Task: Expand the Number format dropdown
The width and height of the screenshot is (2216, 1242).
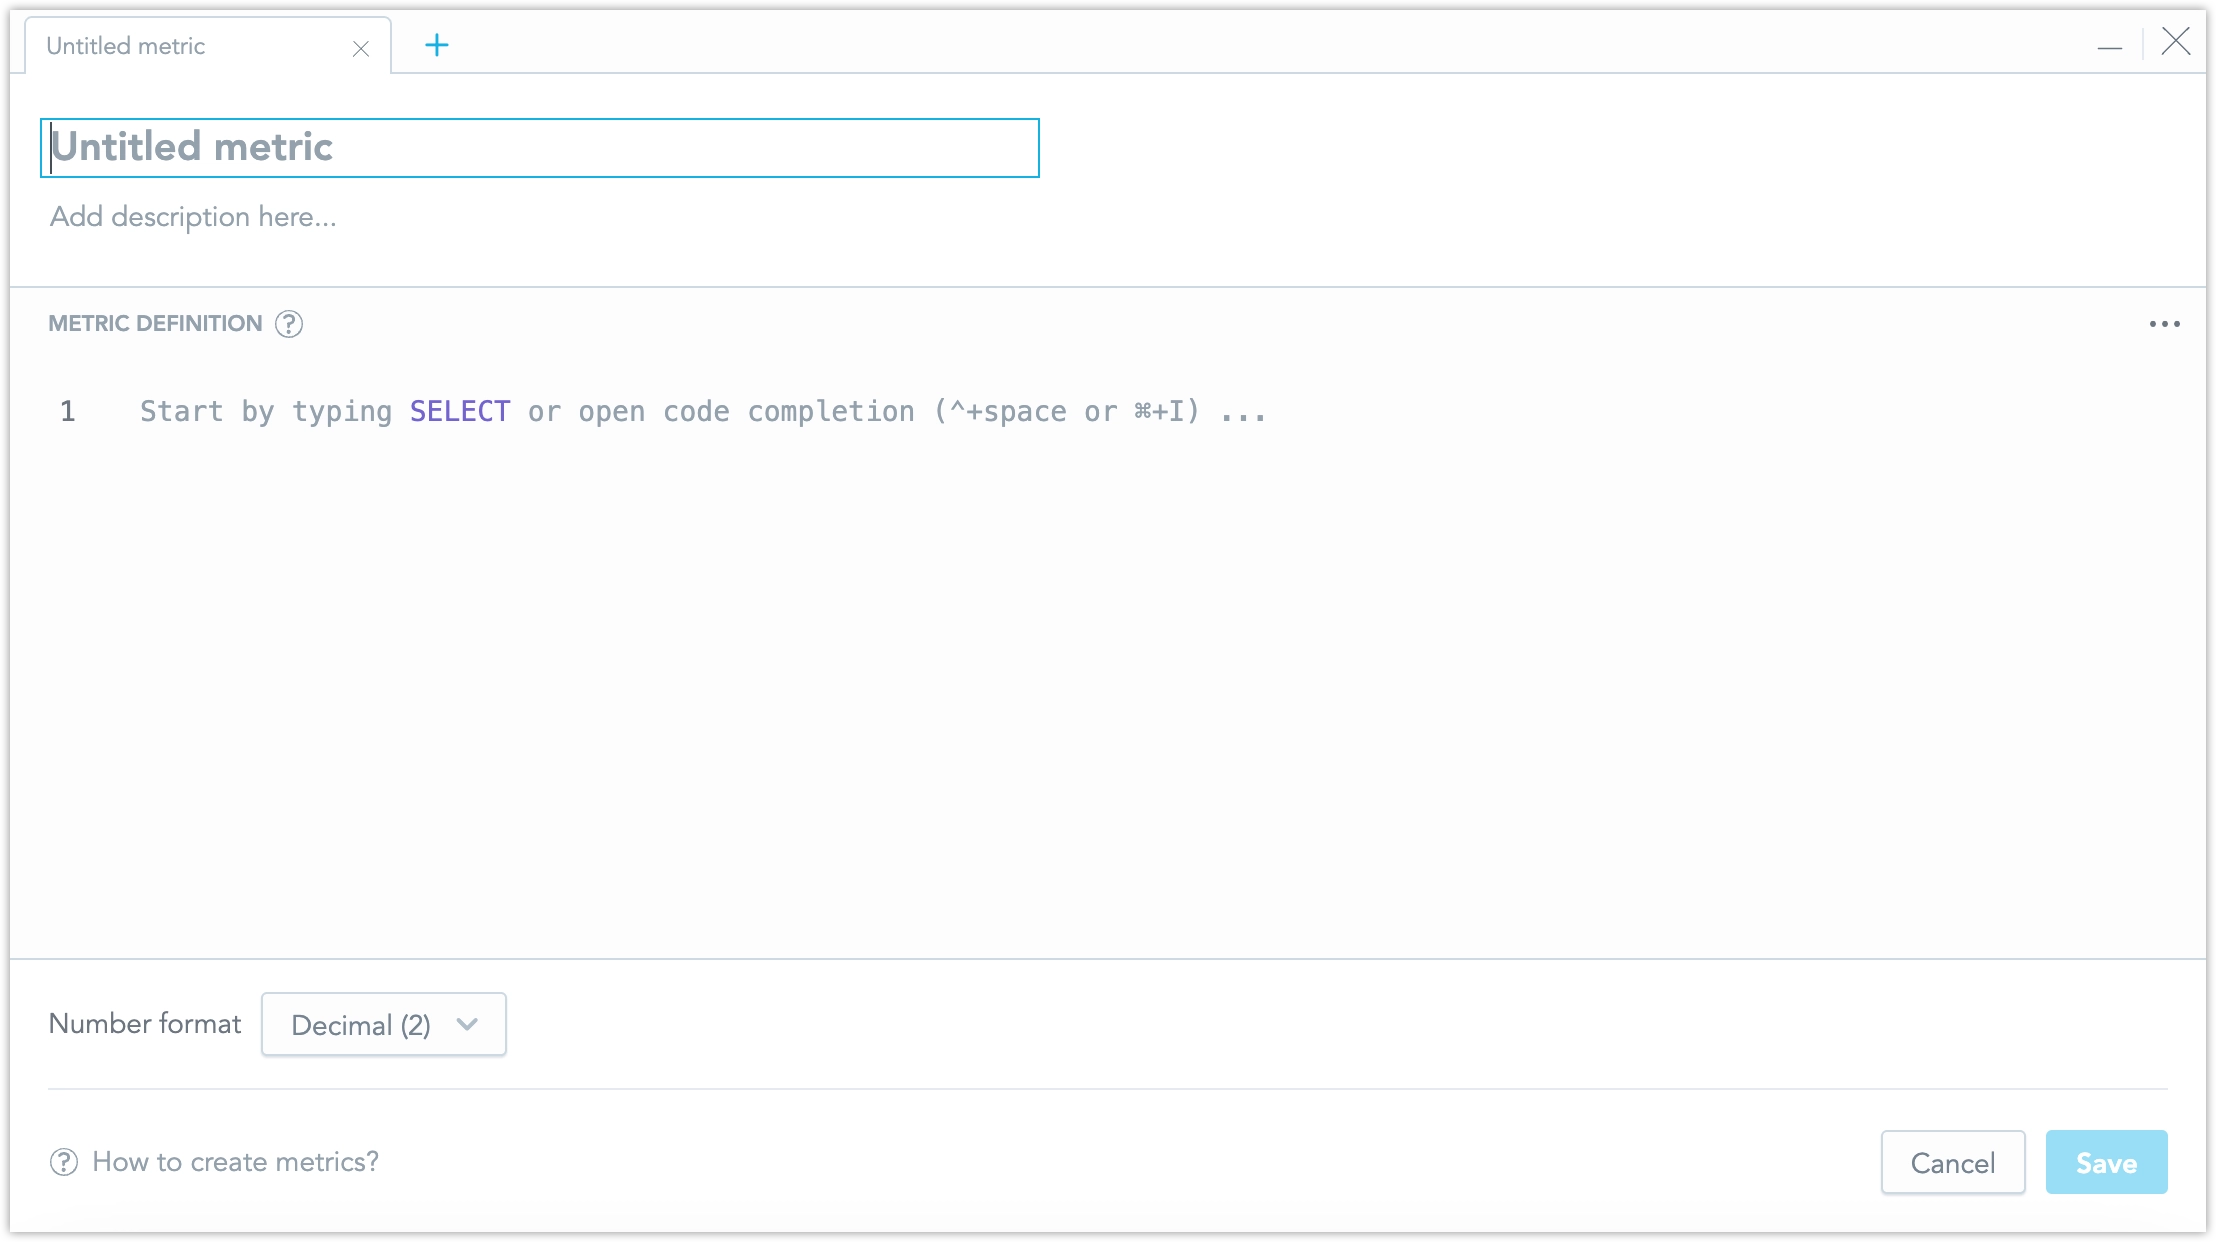Action: pyautogui.click(x=382, y=1024)
